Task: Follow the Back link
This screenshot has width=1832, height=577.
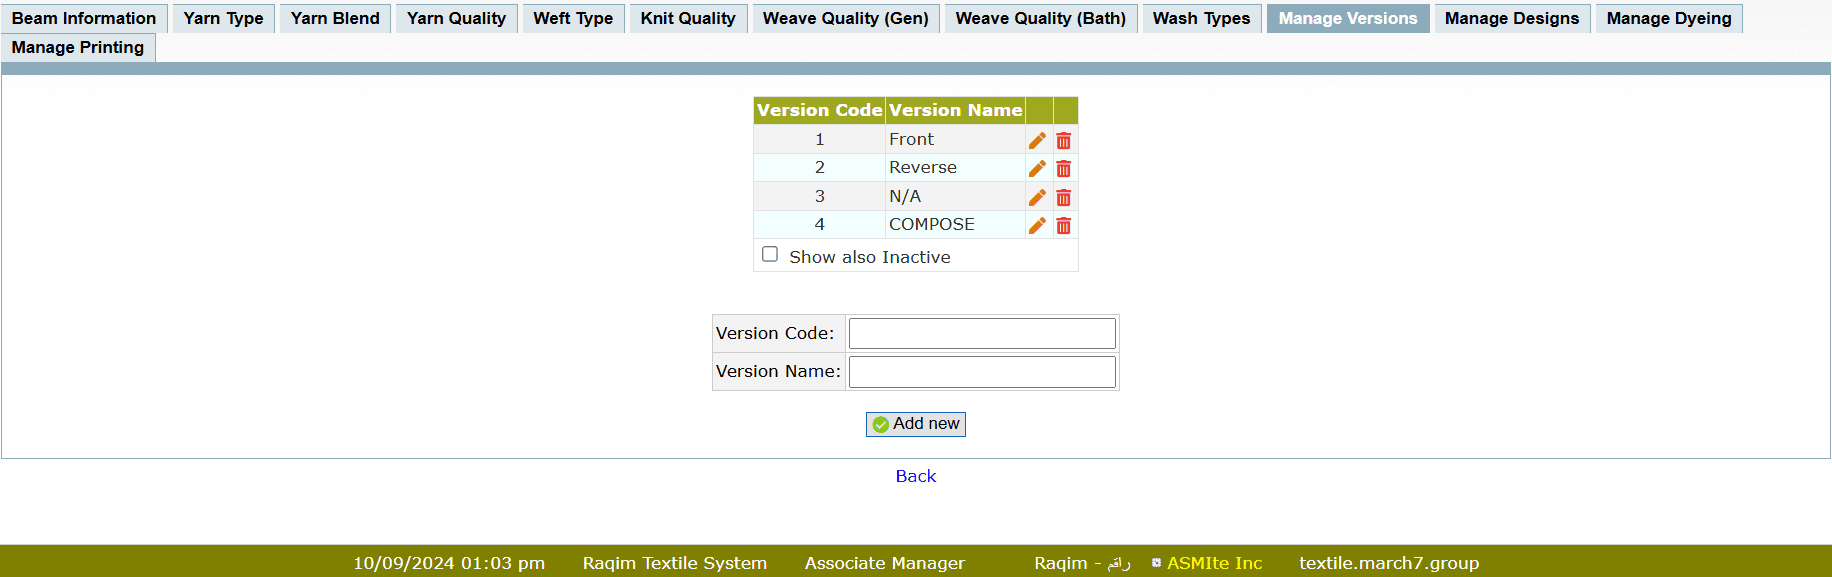Action: point(915,476)
